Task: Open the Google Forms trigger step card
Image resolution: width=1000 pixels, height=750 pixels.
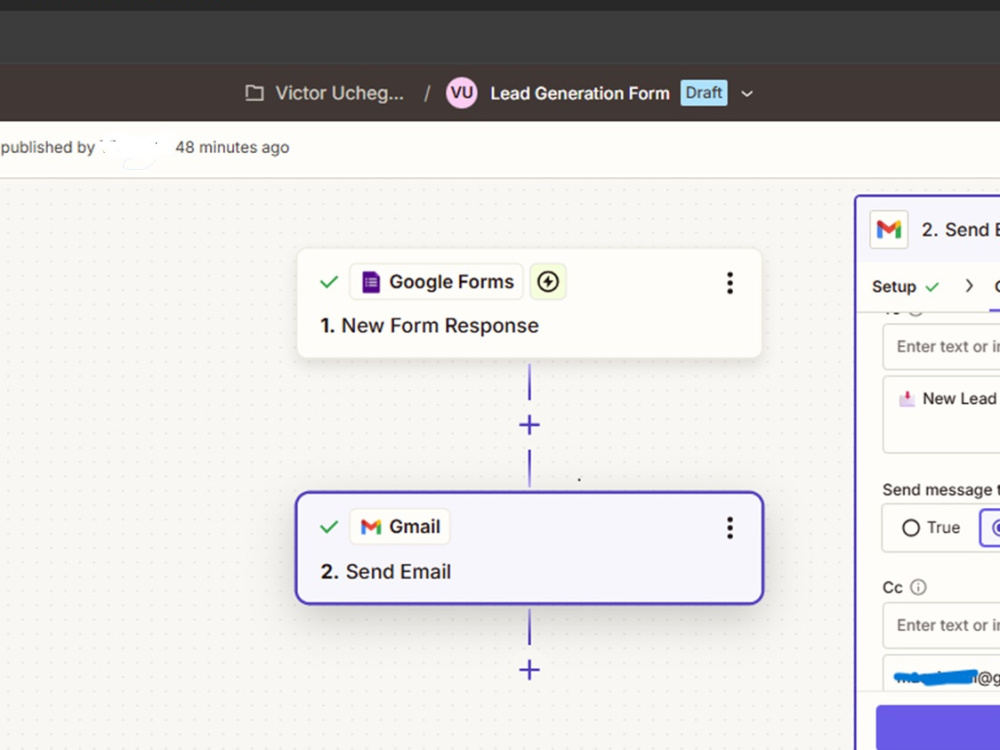Action: [529, 304]
